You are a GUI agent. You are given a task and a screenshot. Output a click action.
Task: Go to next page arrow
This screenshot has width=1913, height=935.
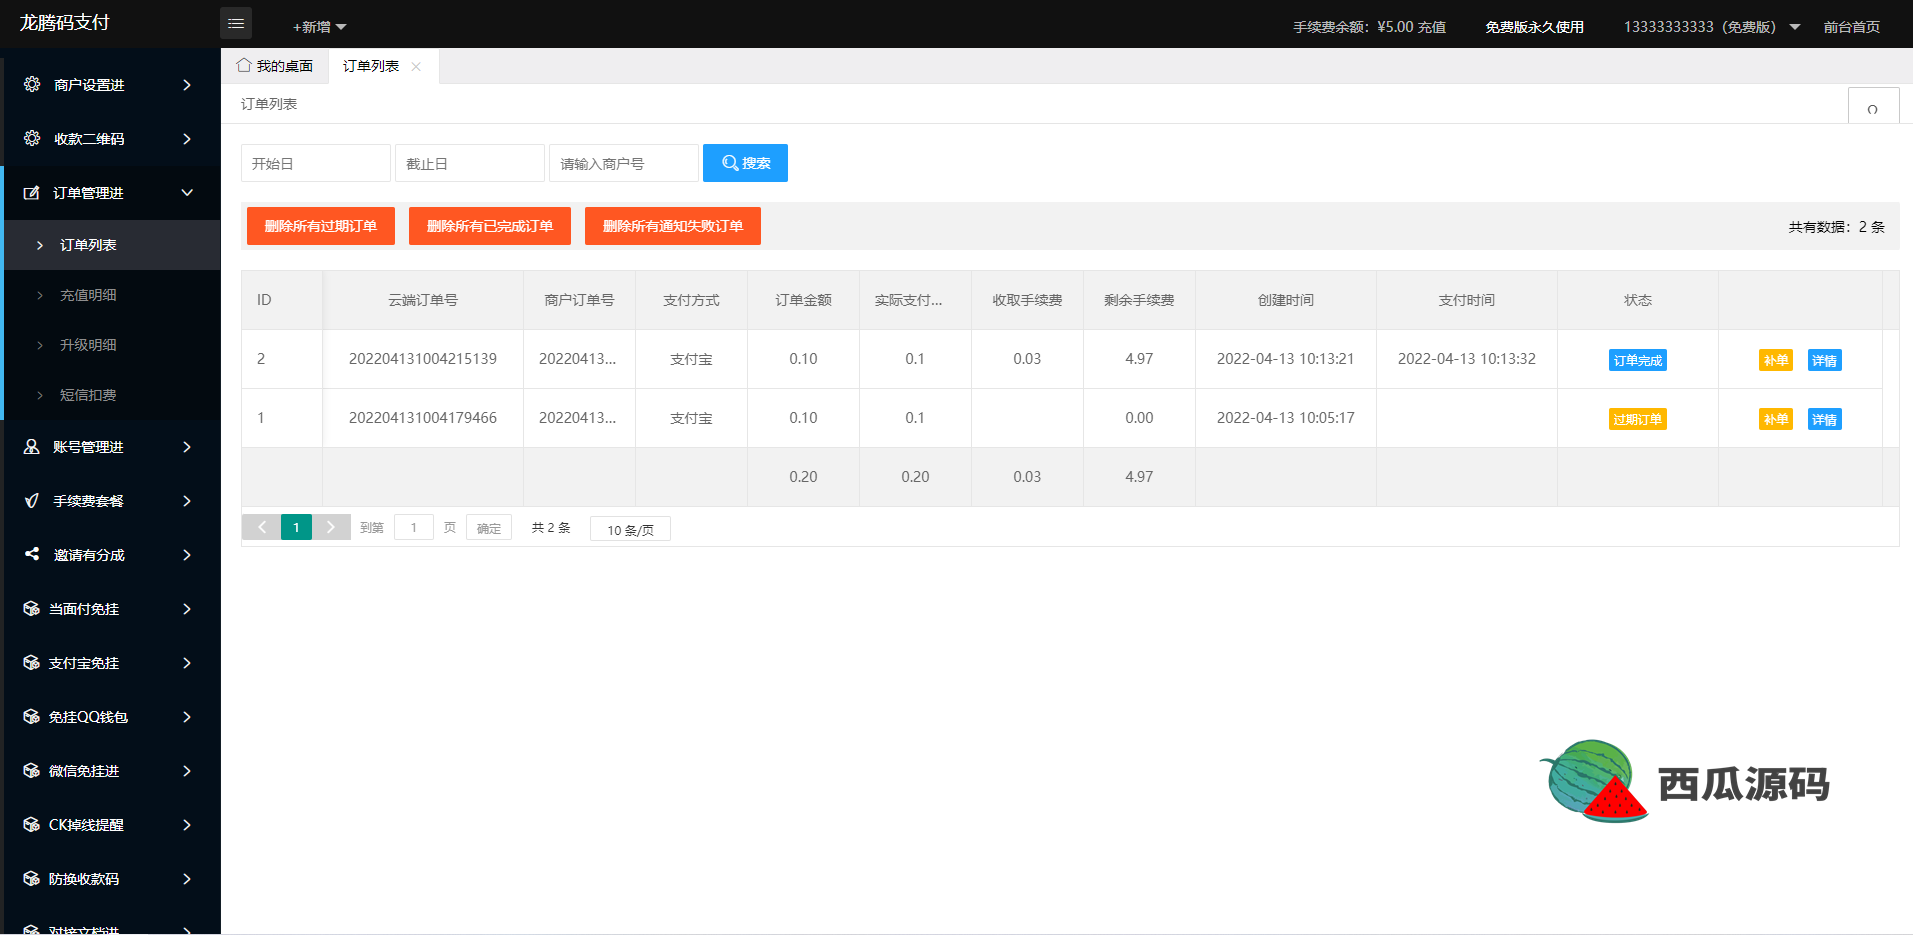tap(331, 527)
